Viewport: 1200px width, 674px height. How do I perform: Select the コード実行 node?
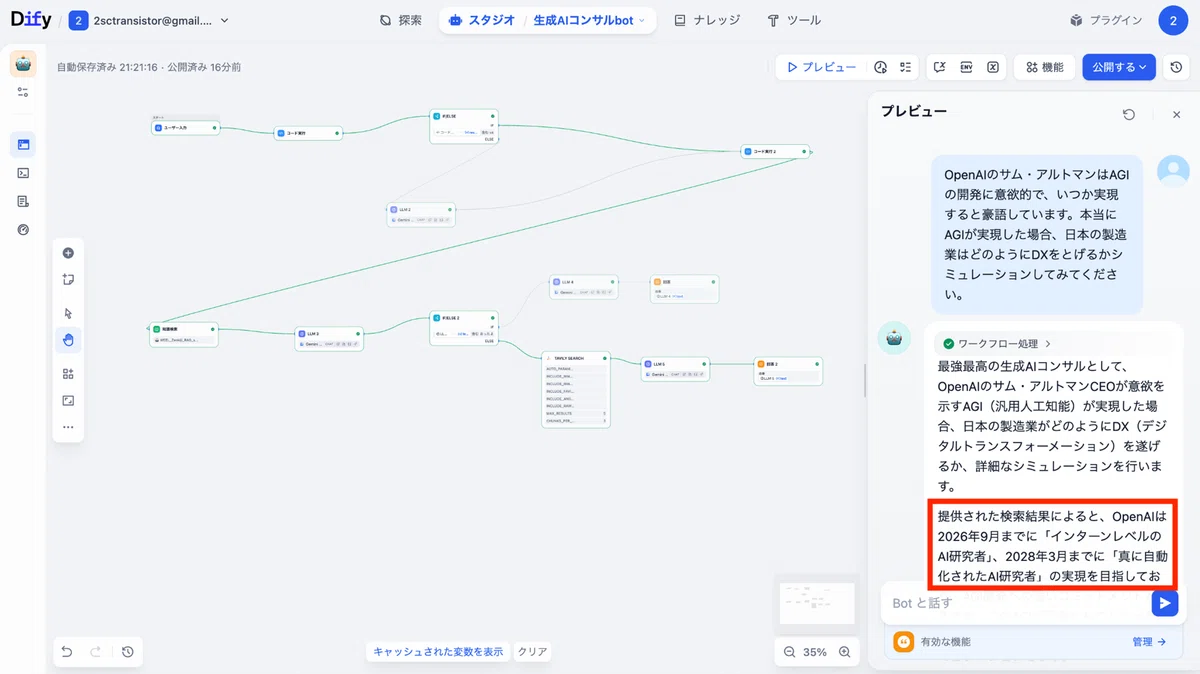click(x=309, y=132)
